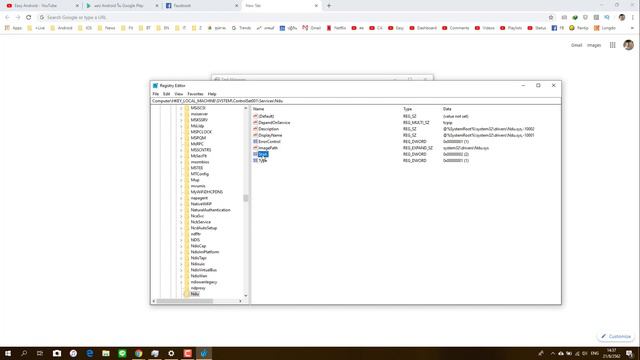Open the Apps bookmark shortcut
Viewport: 640px width, 360px height.
click(13, 28)
